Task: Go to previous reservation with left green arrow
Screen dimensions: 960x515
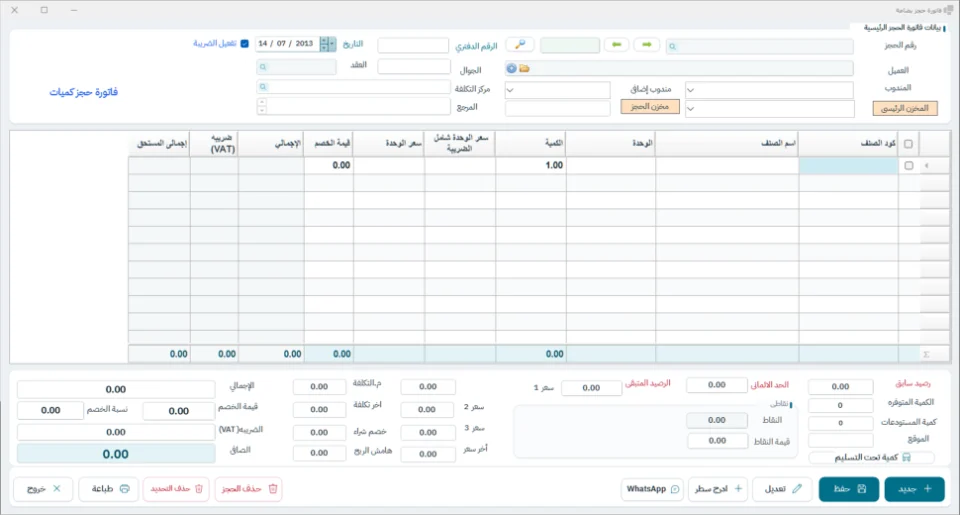Action: click(x=617, y=45)
